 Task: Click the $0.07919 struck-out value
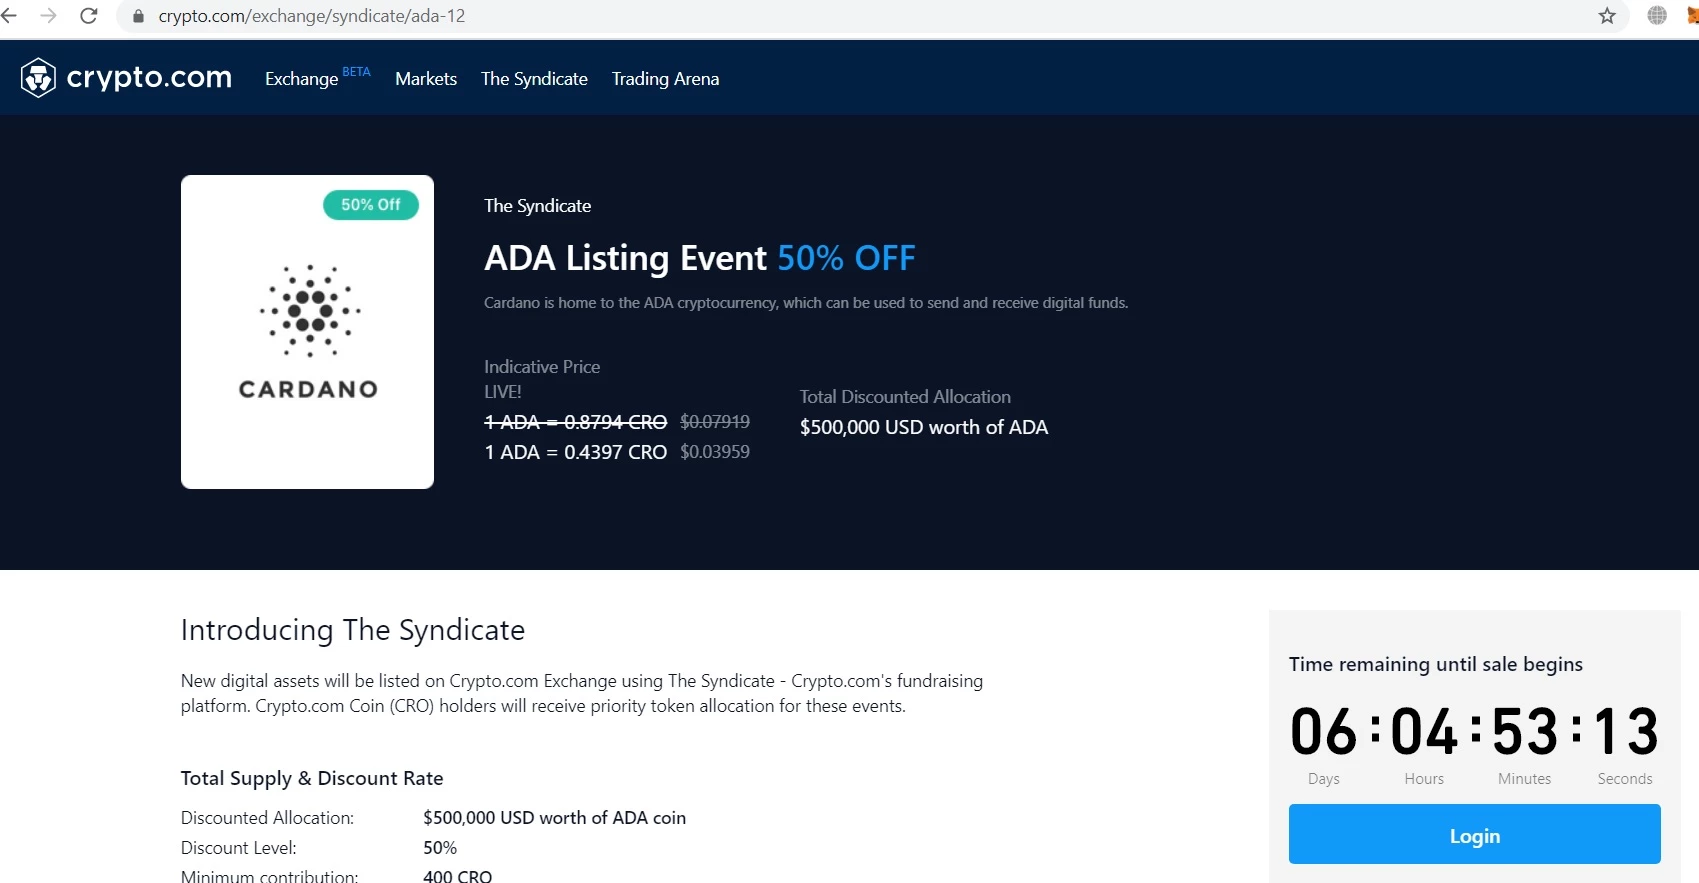(x=715, y=422)
